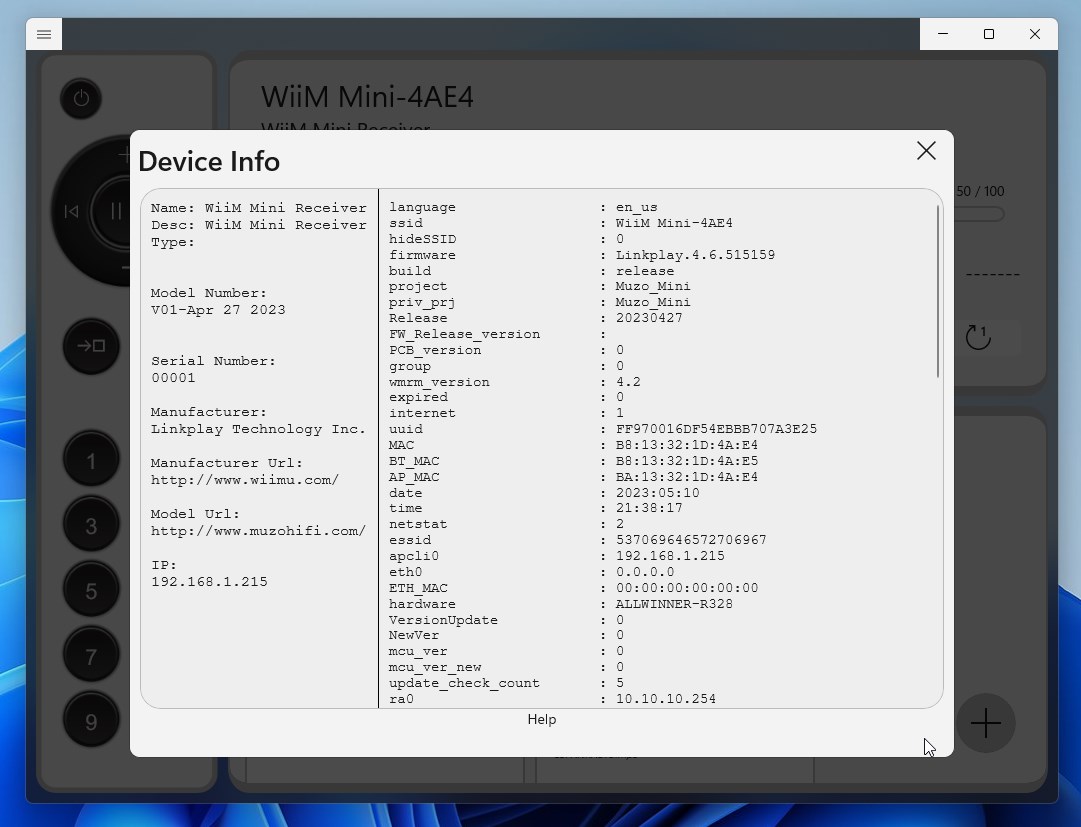Click the previous track icon
The height and width of the screenshot is (827, 1081).
[x=71, y=211]
